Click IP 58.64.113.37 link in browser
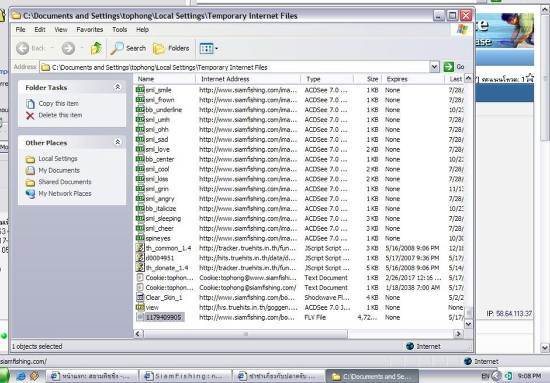Screen dimensions: 550x383 pyautogui.click(x=514, y=313)
